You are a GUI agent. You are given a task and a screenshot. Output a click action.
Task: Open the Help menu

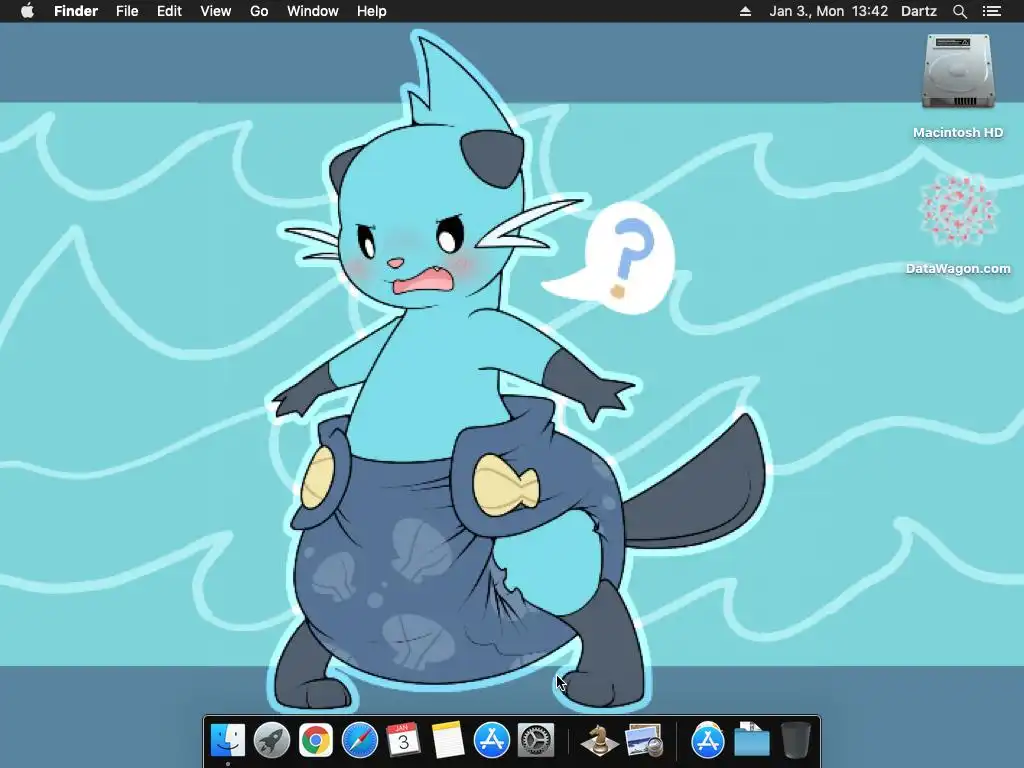click(x=372, y=11)
